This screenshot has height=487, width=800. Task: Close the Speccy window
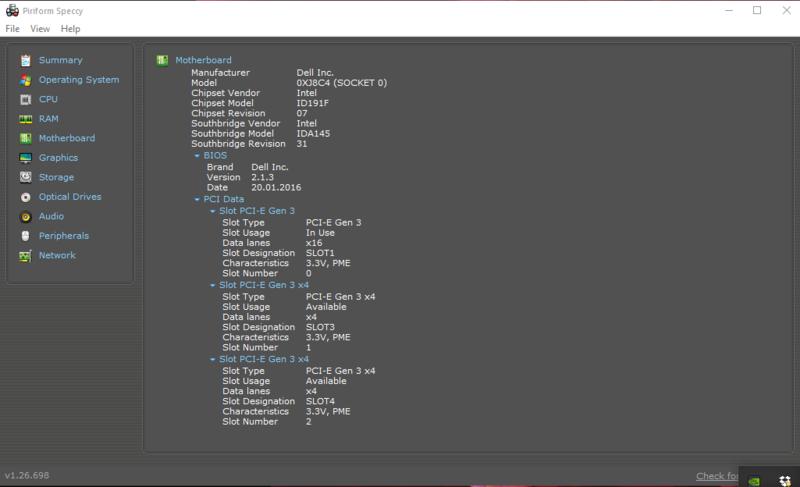coord(786,10)
